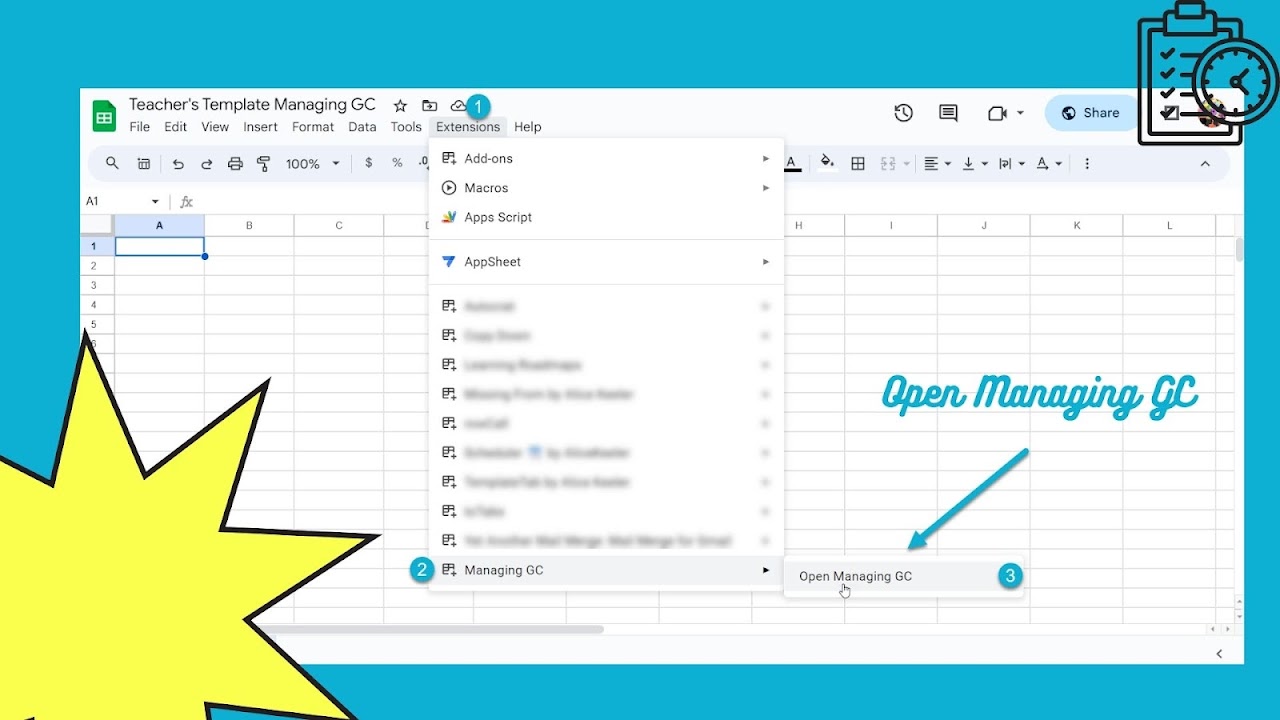
Task: Open the Insert menu
Action: (260, 127)
